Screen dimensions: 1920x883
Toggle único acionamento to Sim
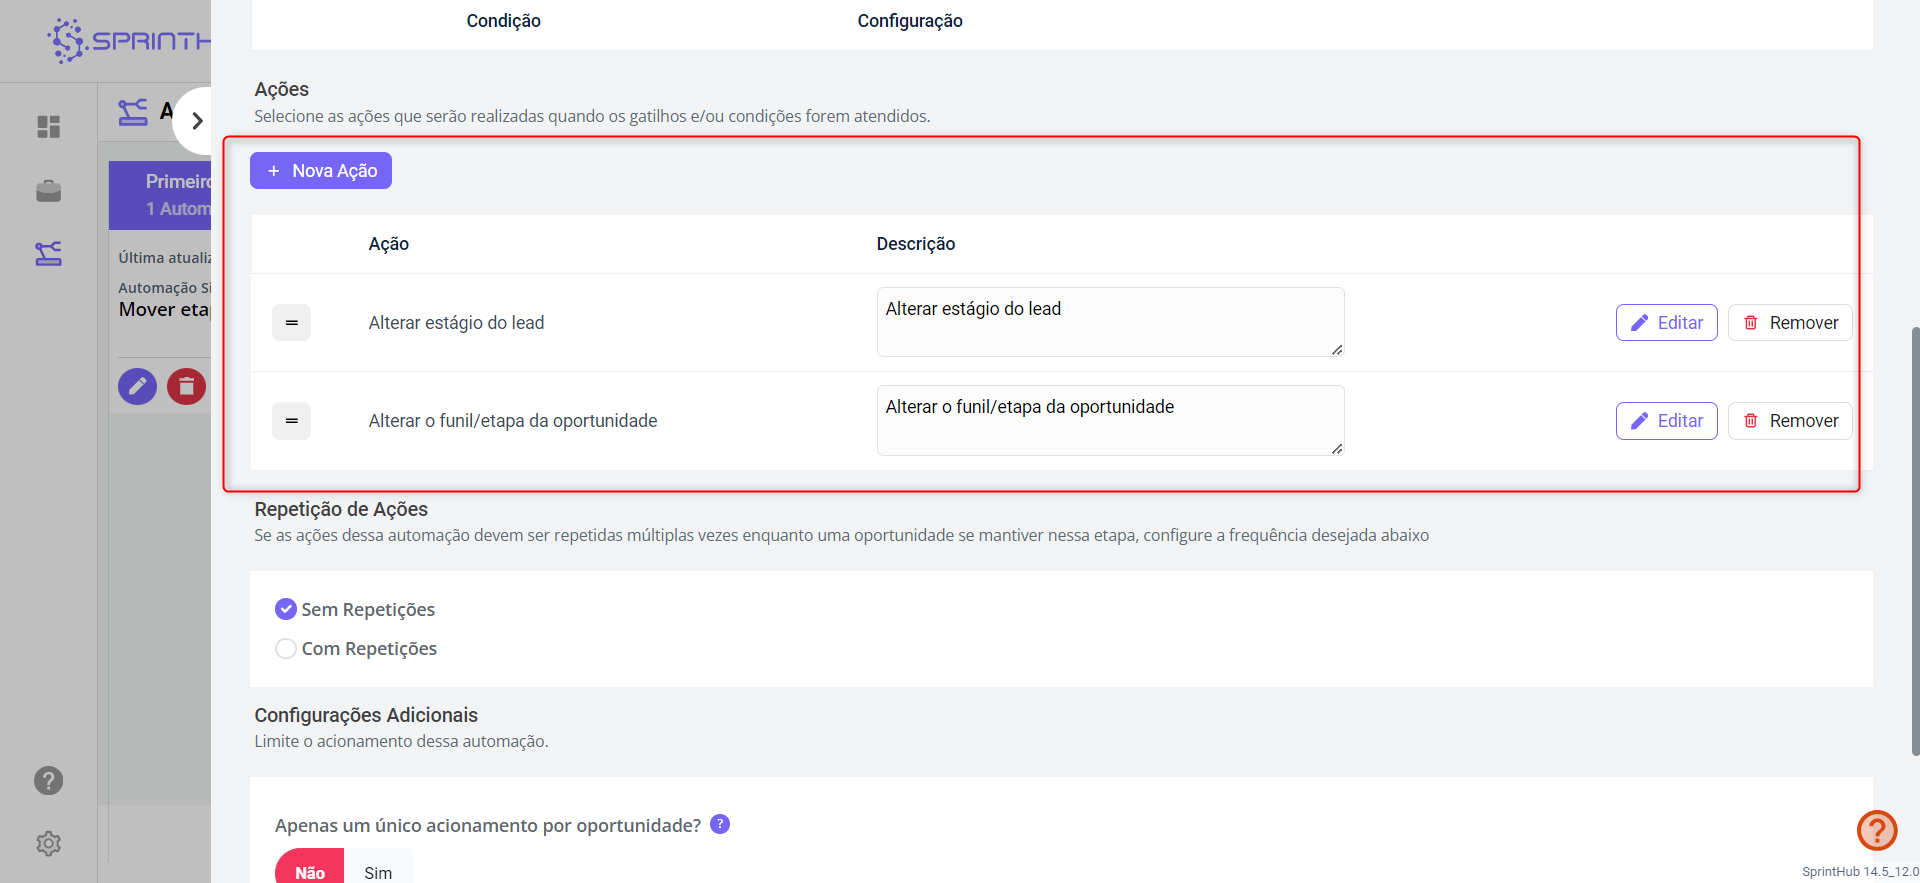pos(378,872)
